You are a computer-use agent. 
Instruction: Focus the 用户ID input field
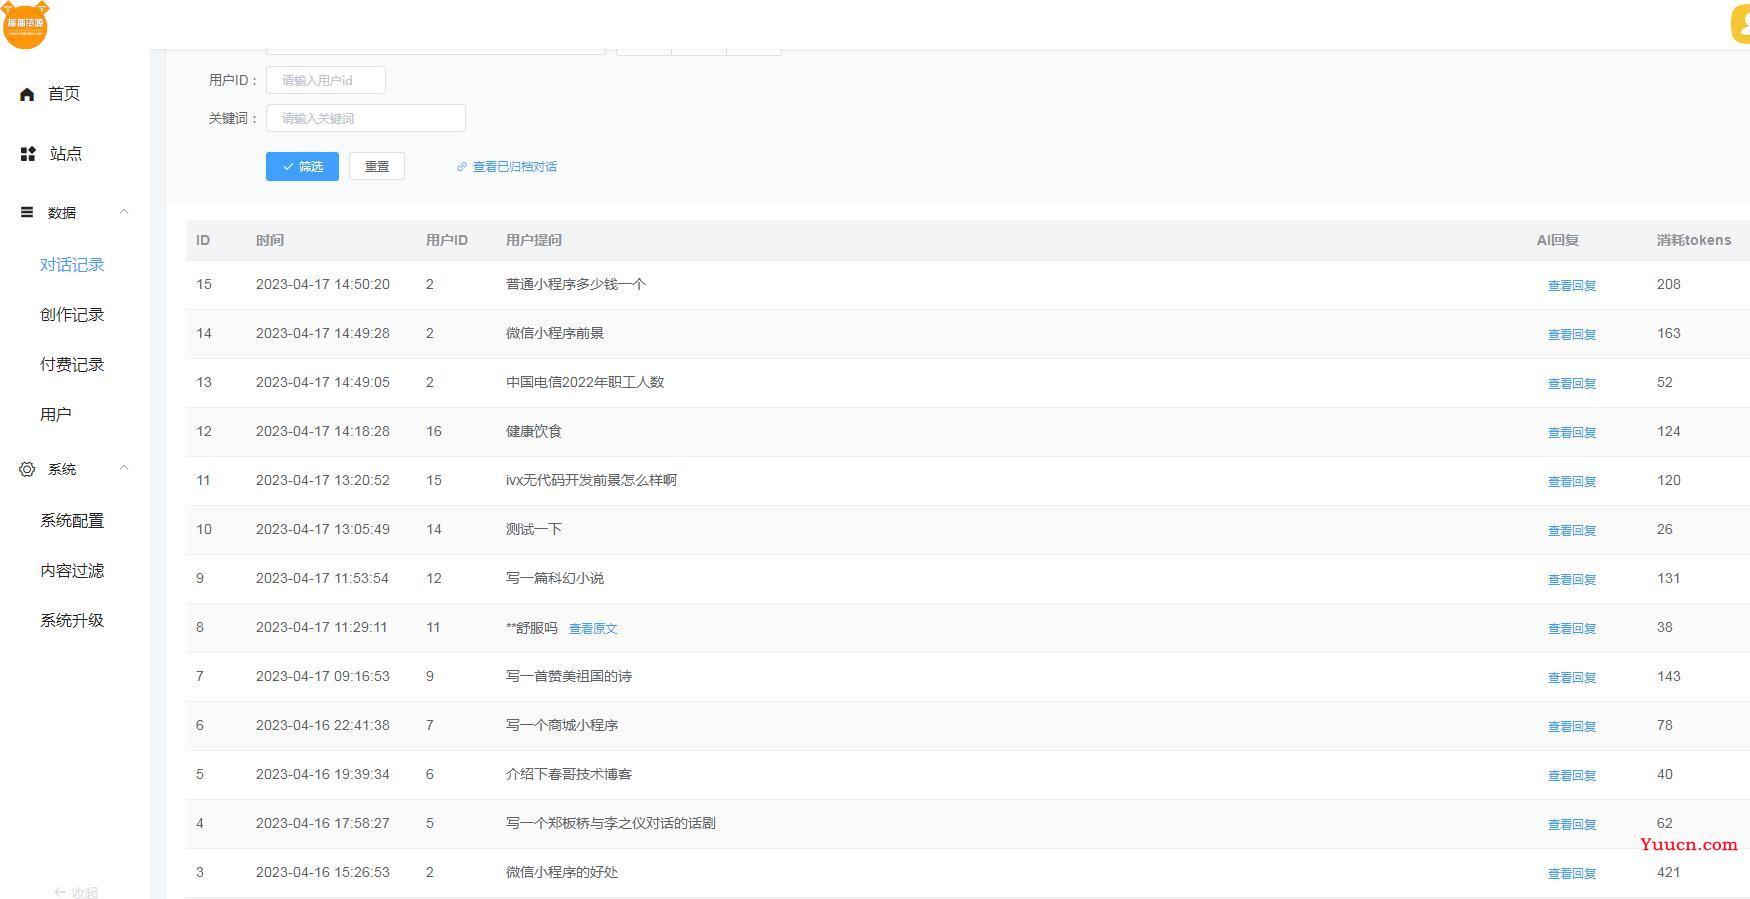(326, 80)
